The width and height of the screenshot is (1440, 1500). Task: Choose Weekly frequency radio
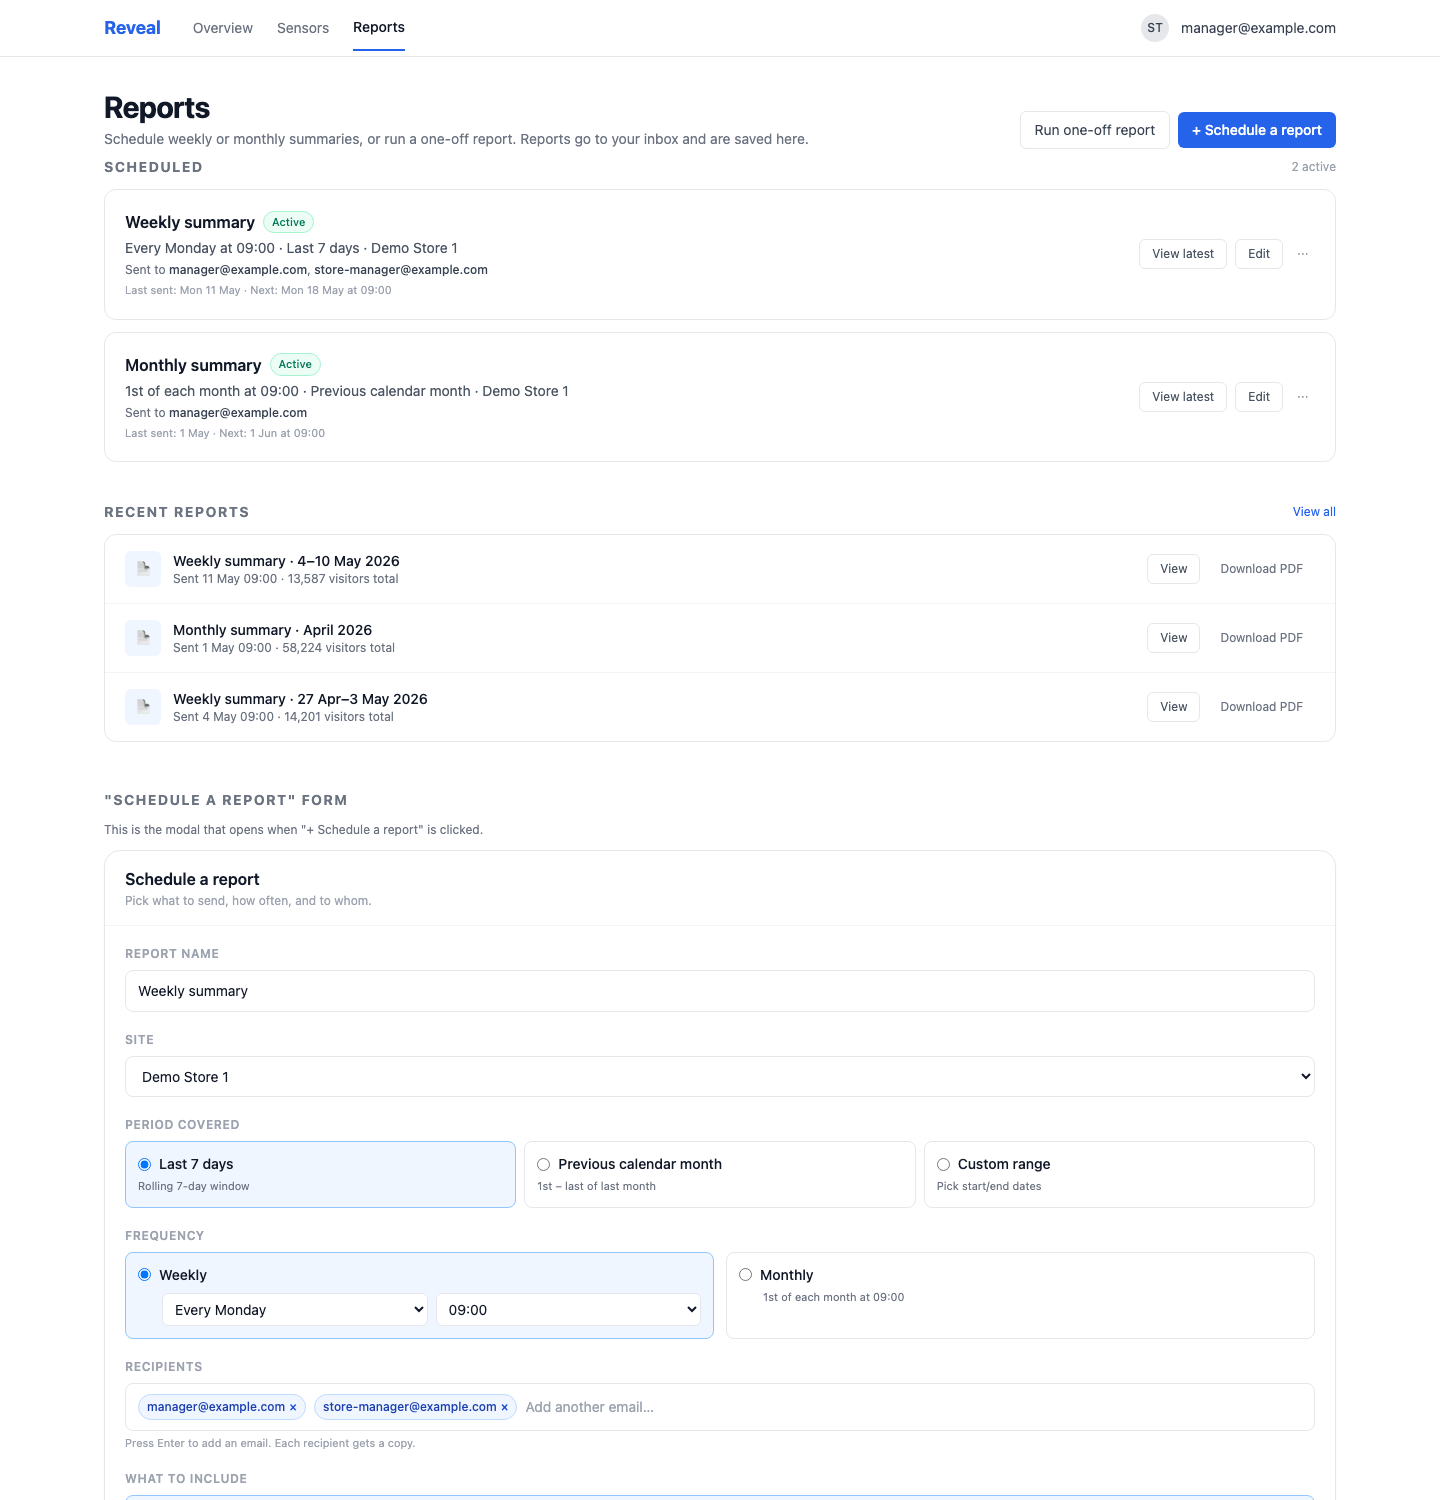coord(144,1275)
